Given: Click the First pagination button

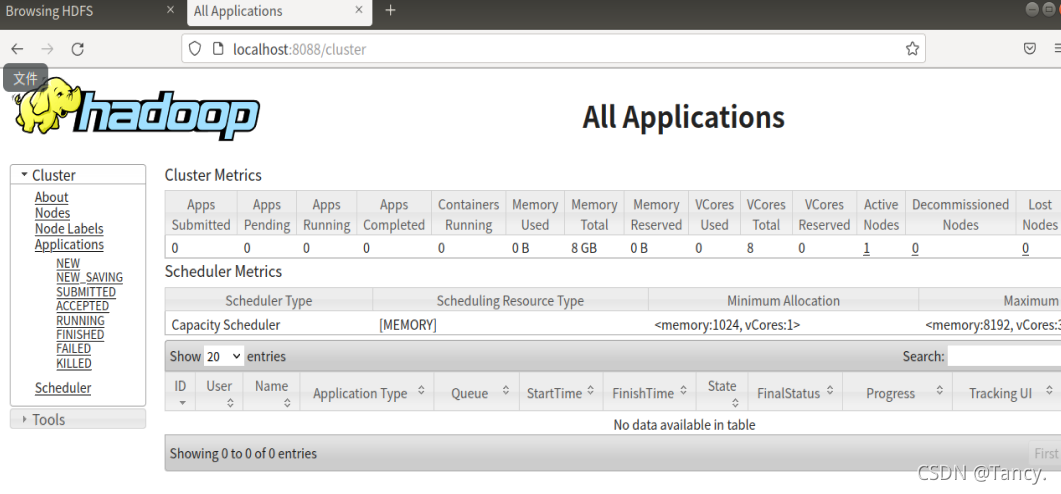Looking at the screenshot, I should pyautogui.click(x=1045, y=453).
